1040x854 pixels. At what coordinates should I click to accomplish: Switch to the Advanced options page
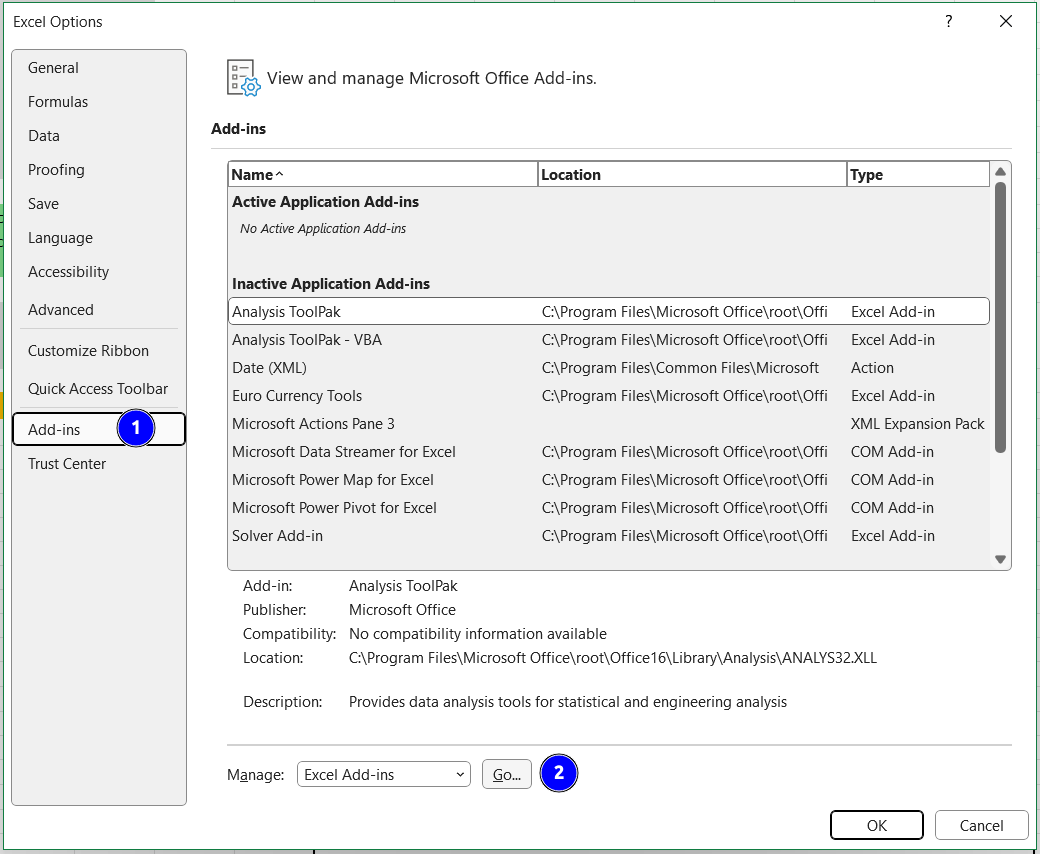click(x=60, y=309)
